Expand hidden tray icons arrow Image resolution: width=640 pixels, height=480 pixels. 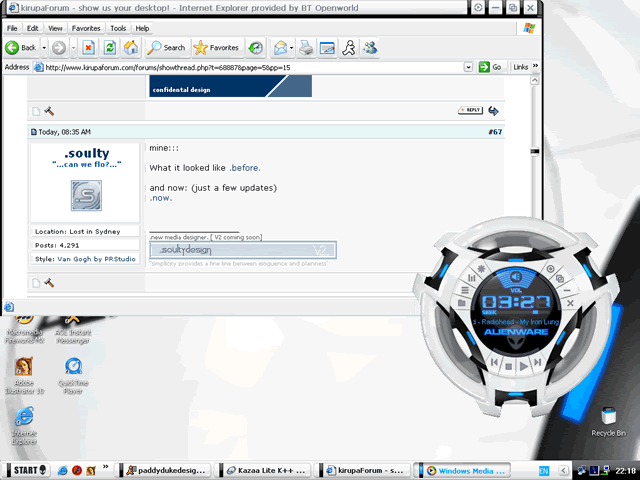pyautogui.click(x=564, y=471)
